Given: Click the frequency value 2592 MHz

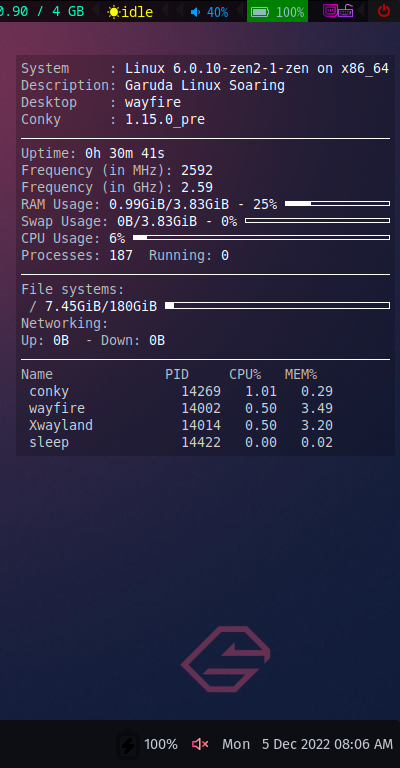Looking at the screenshot, I should click(x=197, y=170).
